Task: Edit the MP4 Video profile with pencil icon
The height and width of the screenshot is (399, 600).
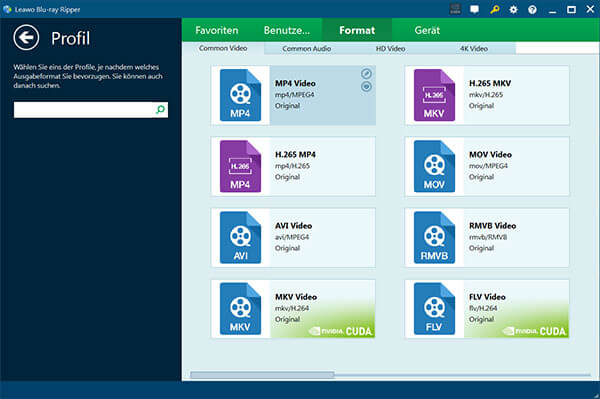Action: 366,73
